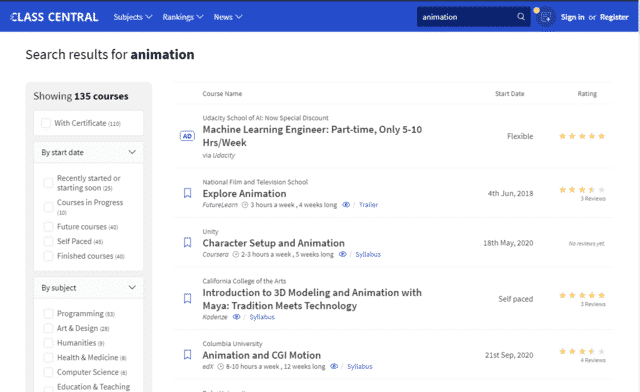Screen dimensions: 640x392
Task: Bookmark Character Setup and Animation course
Action: point(187,243)
